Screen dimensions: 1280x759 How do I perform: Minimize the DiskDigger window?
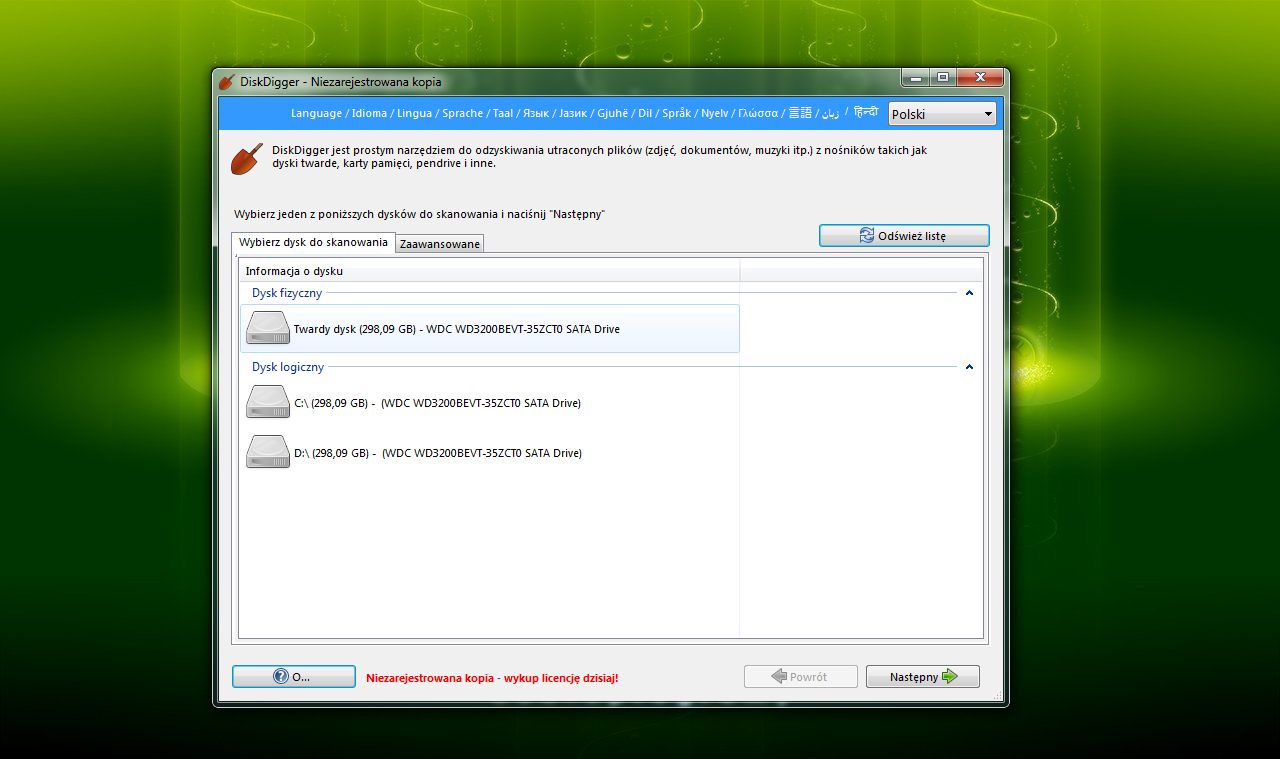[x=915, y=77]
